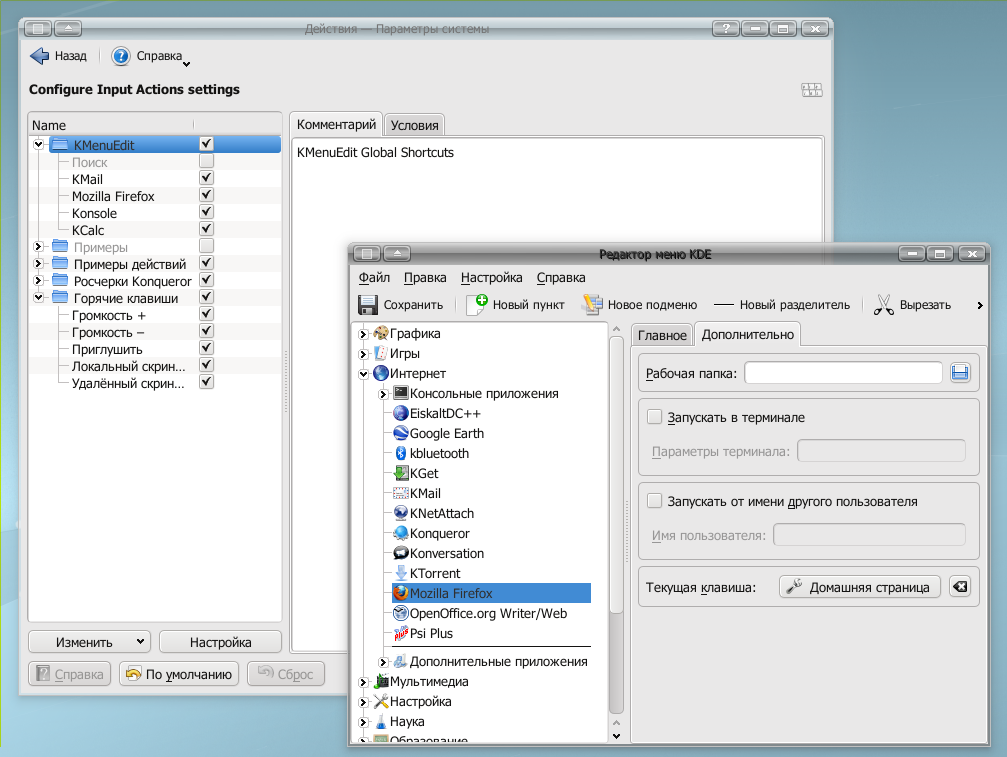Click the По умолчанию button
Screen dimensions: 1007x757
point(179,674)
